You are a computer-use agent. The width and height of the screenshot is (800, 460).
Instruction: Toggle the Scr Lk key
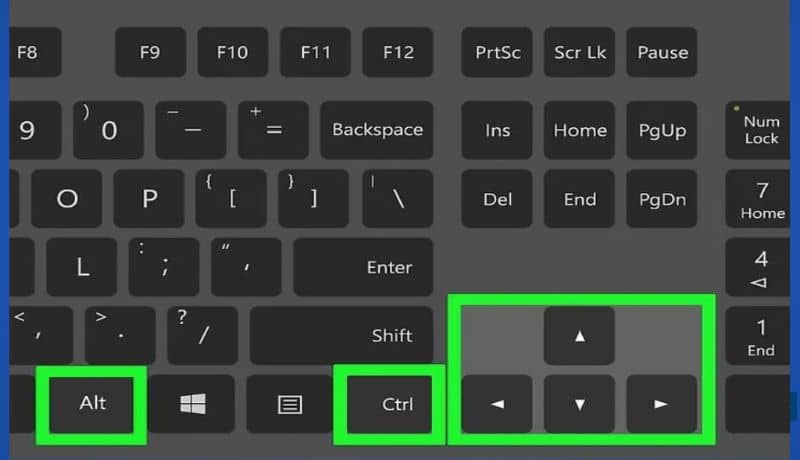(579, 52)
